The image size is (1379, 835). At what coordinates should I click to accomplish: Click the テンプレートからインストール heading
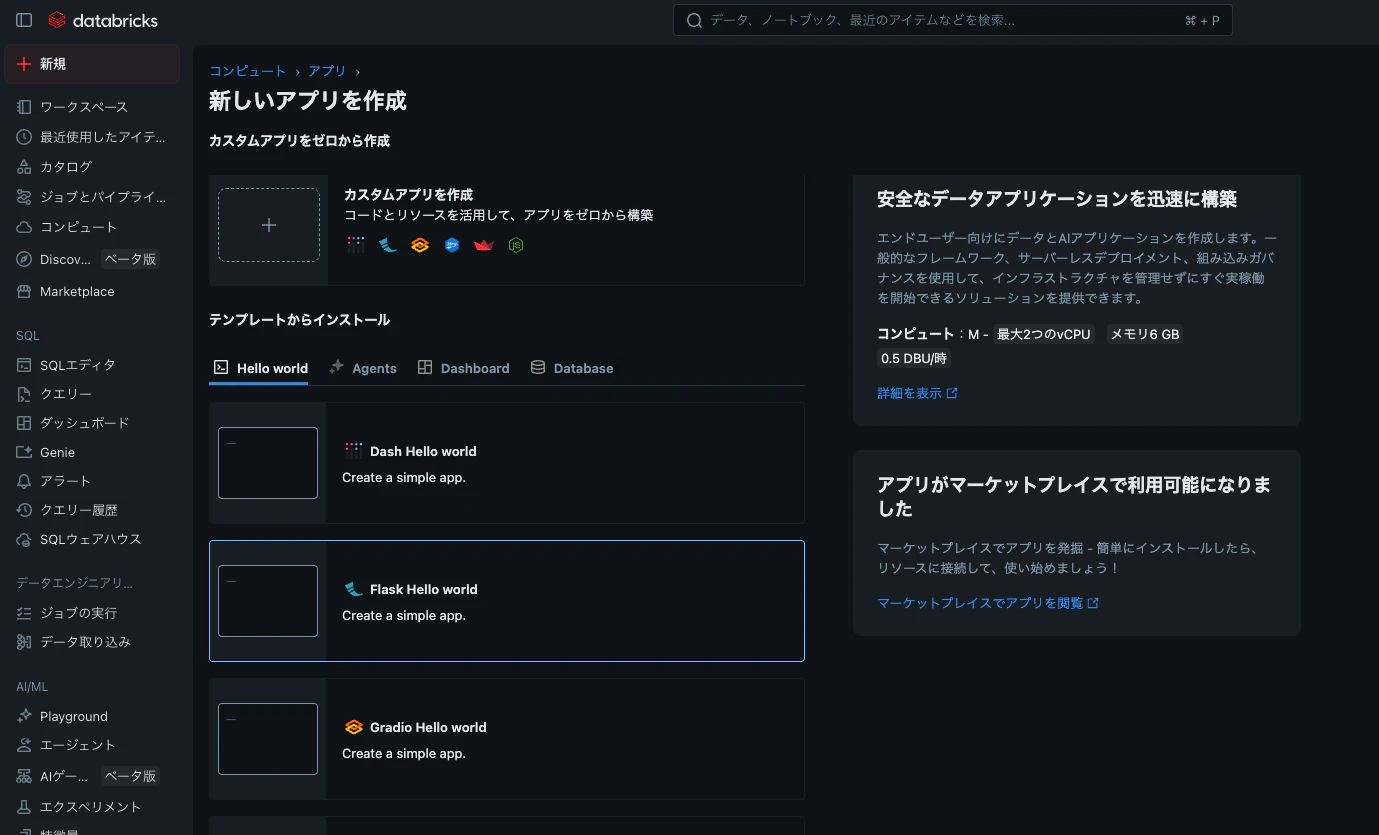[x=299, y=320]
